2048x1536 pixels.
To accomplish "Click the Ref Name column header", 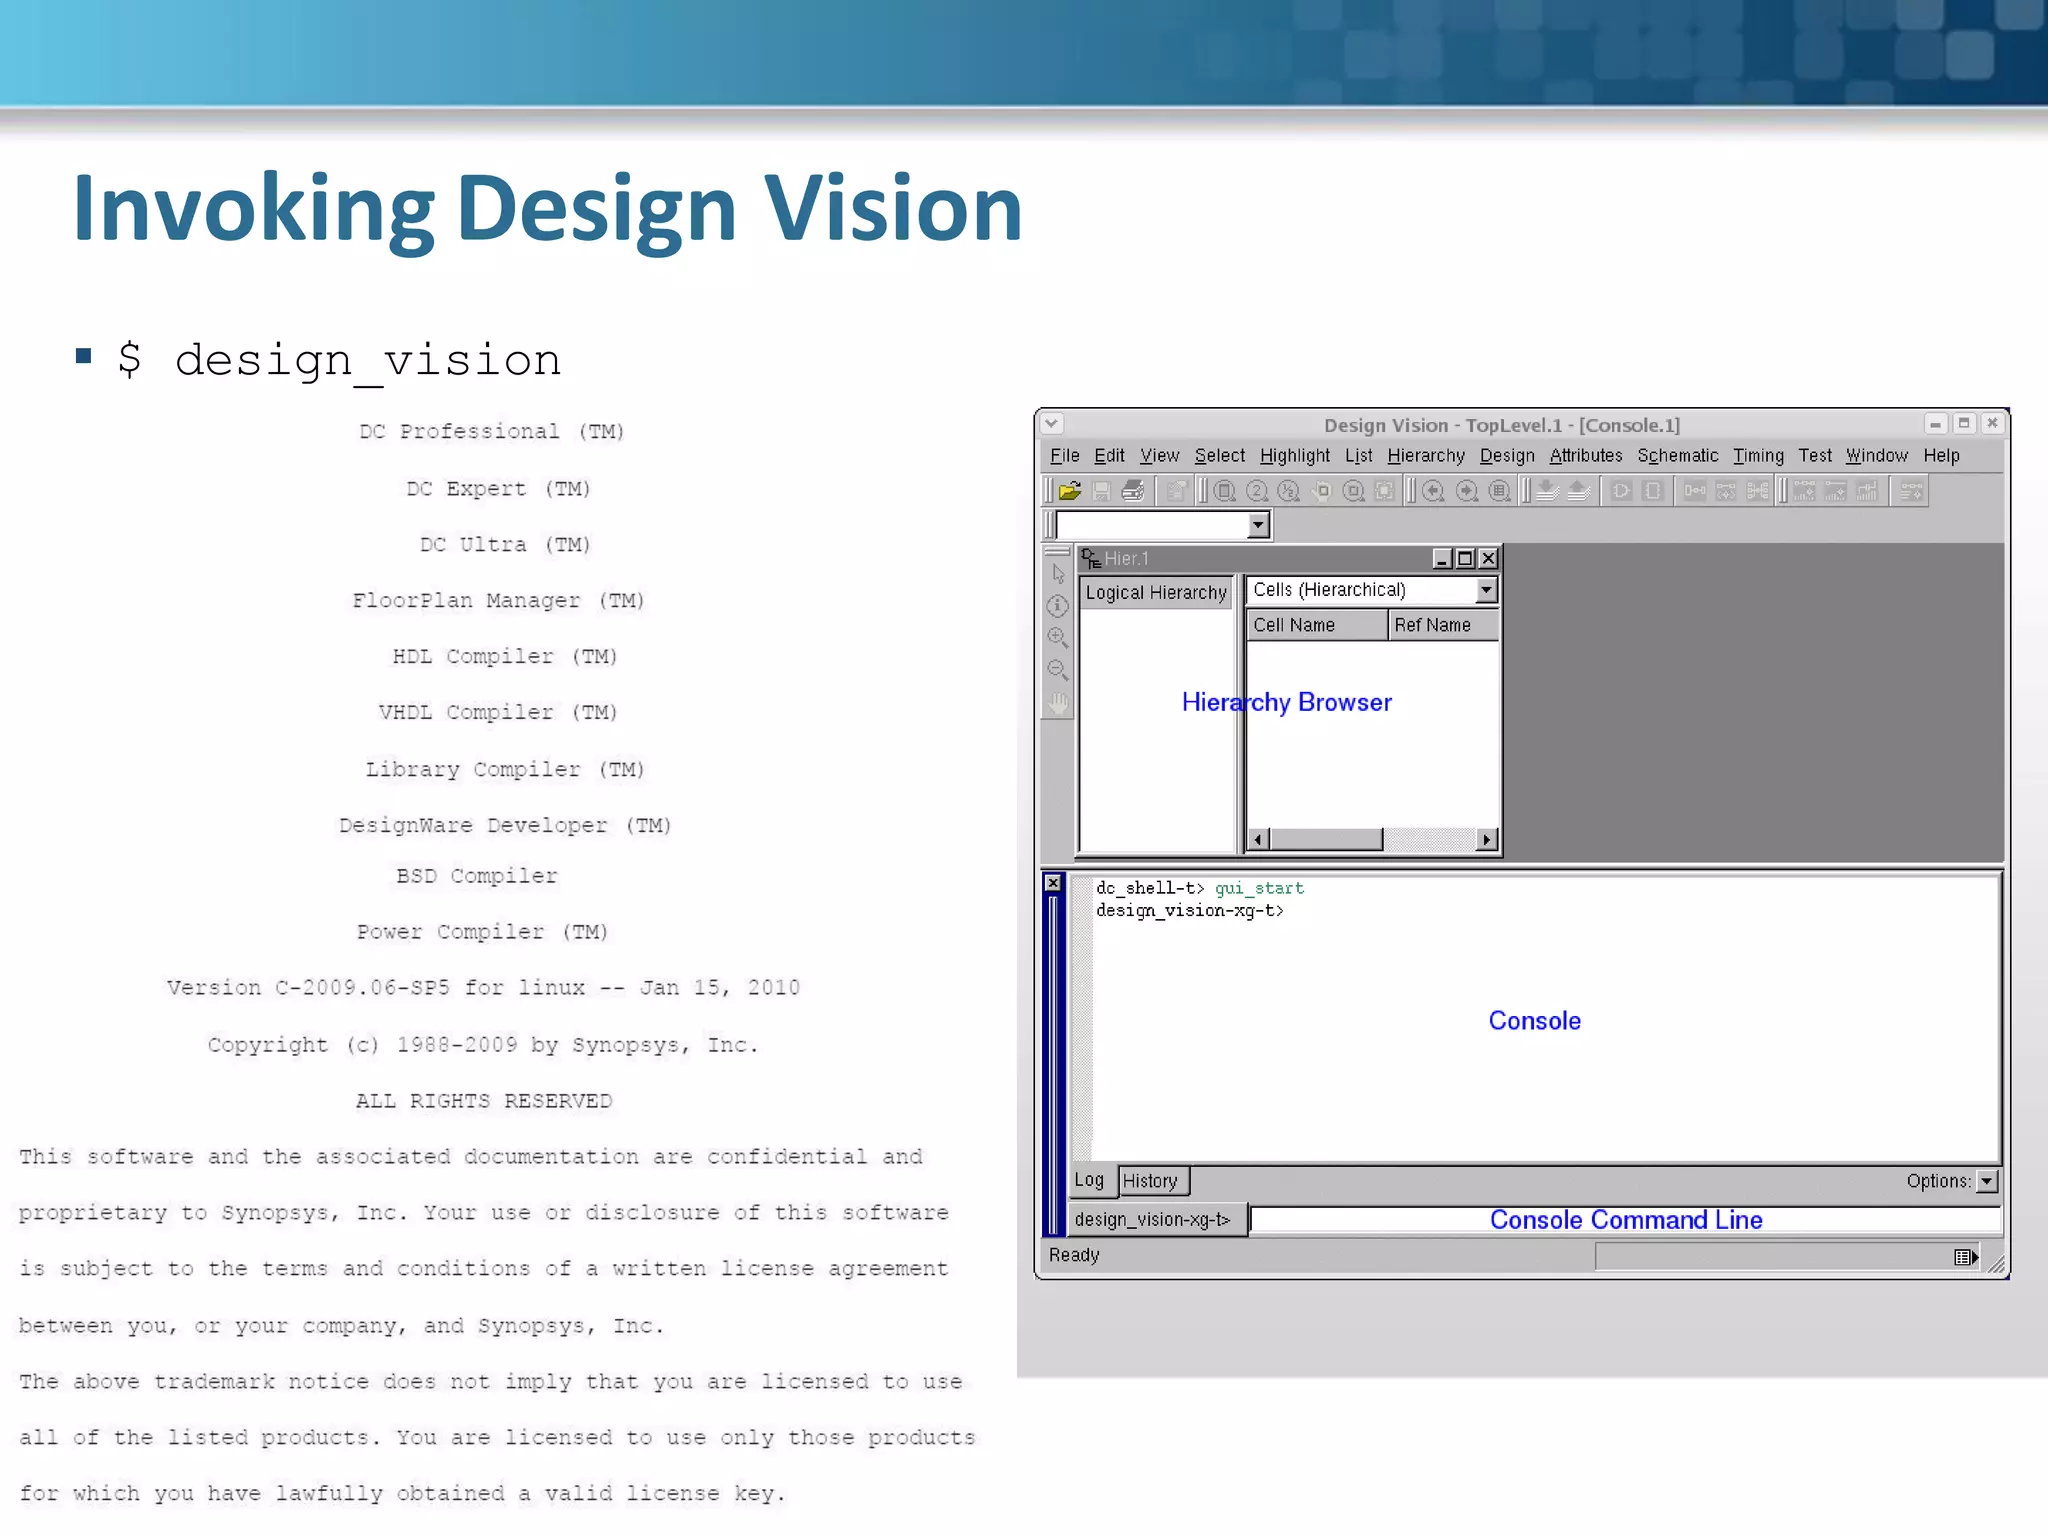I will (1443, 625).
